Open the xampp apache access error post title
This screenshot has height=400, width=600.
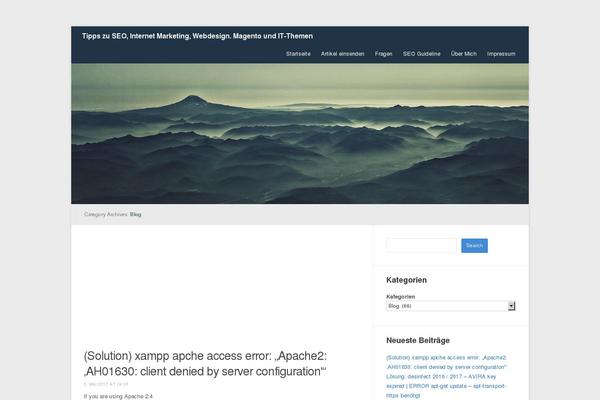click(205, 364)
